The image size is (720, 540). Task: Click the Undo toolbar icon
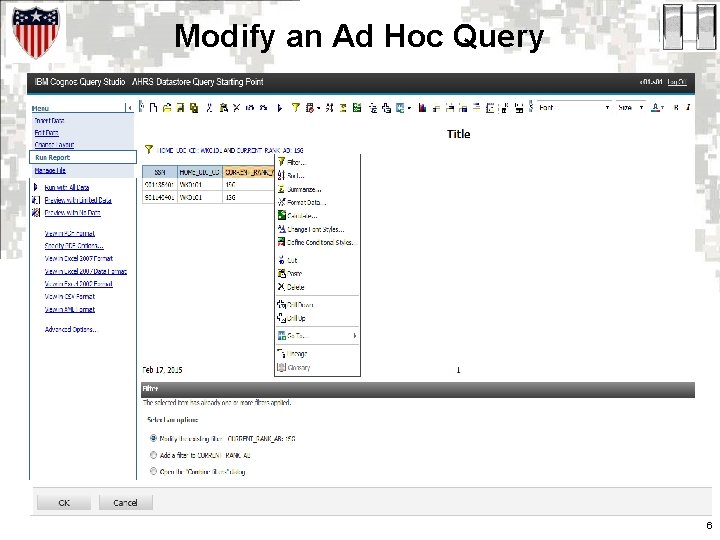point(250,108)
